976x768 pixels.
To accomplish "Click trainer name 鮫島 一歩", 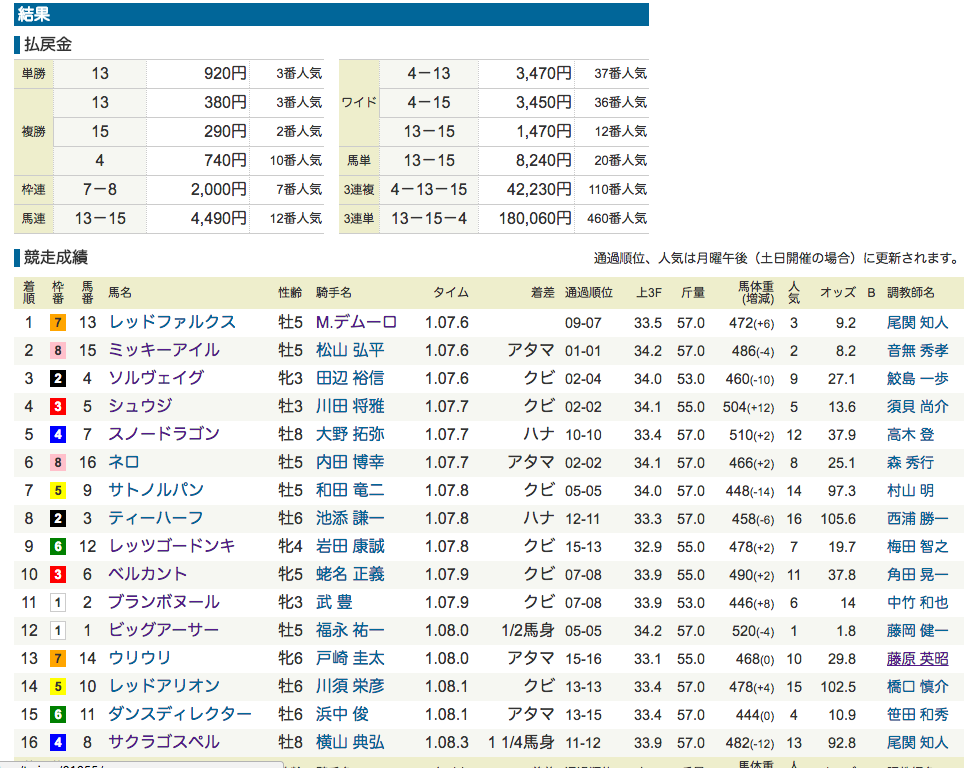I will pyautogui.click(x=917, y=379).
